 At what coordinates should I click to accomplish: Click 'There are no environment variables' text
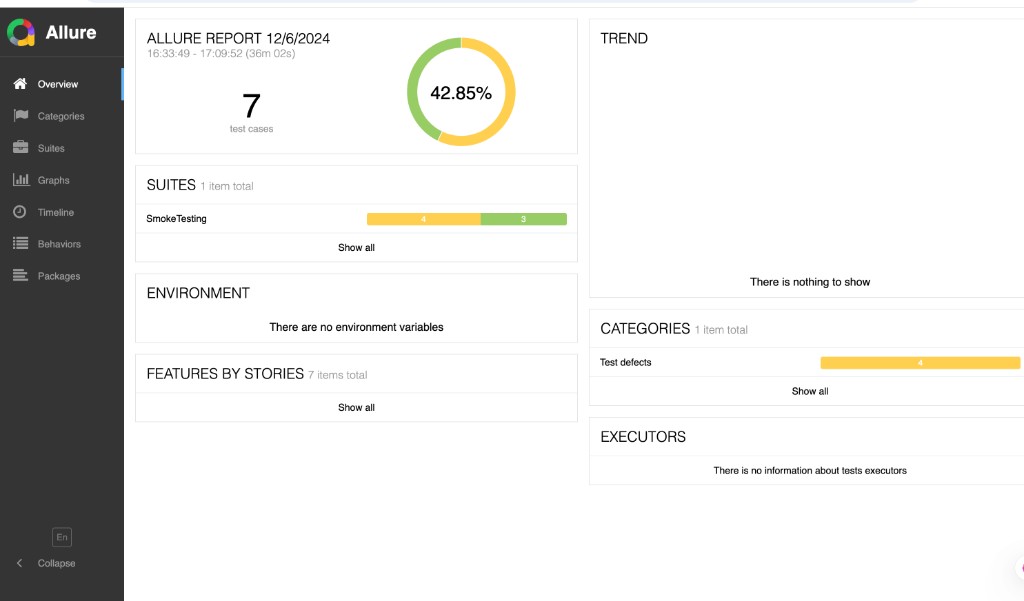coord(357,327)
